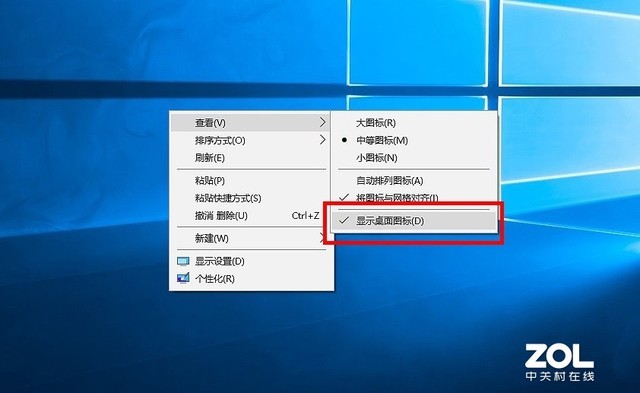Screen dimensions: 640x393
Task: Expand the 排序方式(O) submenu
Action: [250, 140]
